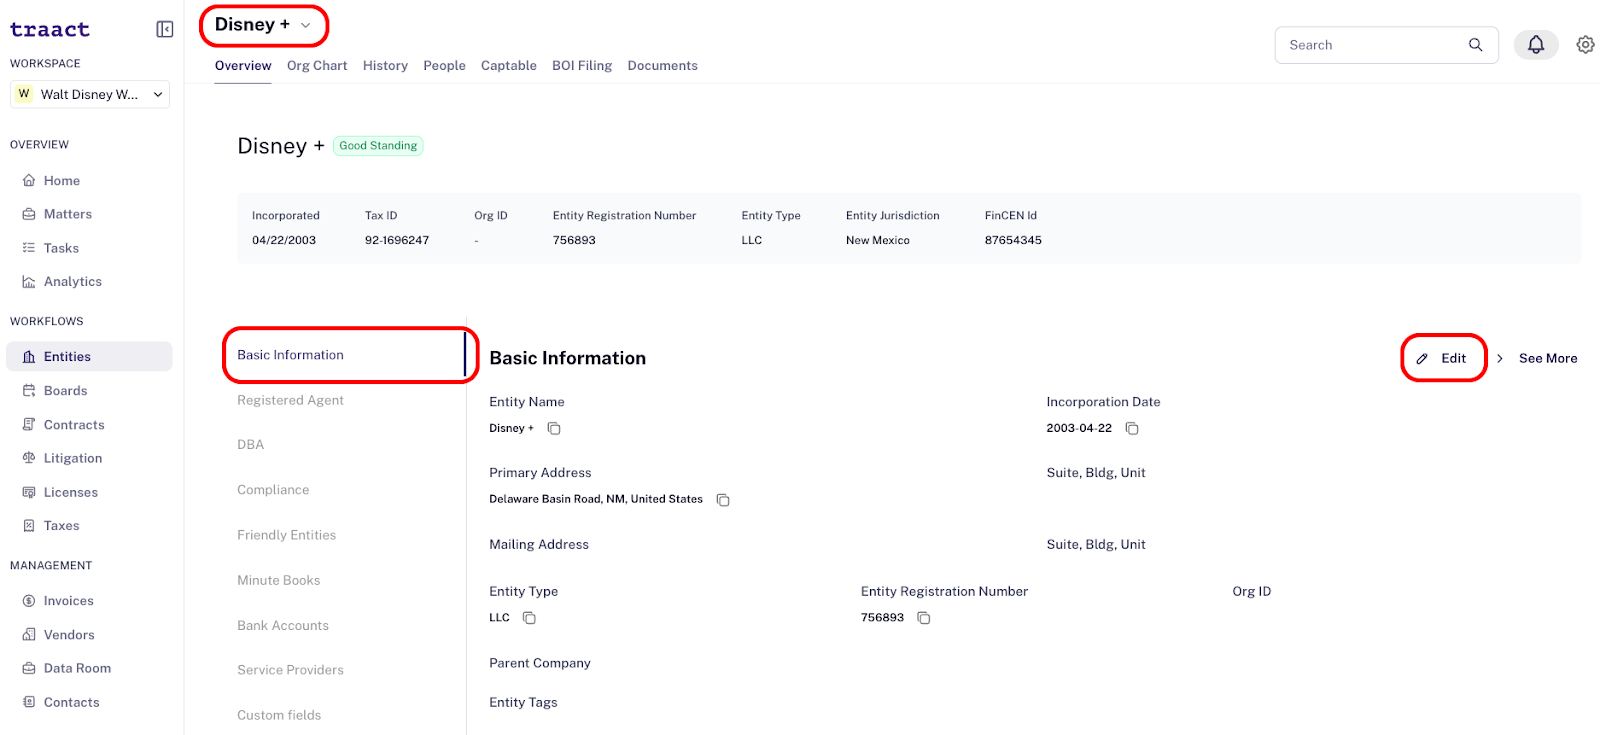Open the Org Chart tab
Image resolution: width=1600 pixels, height=735 pixels.
pos(317,66)
